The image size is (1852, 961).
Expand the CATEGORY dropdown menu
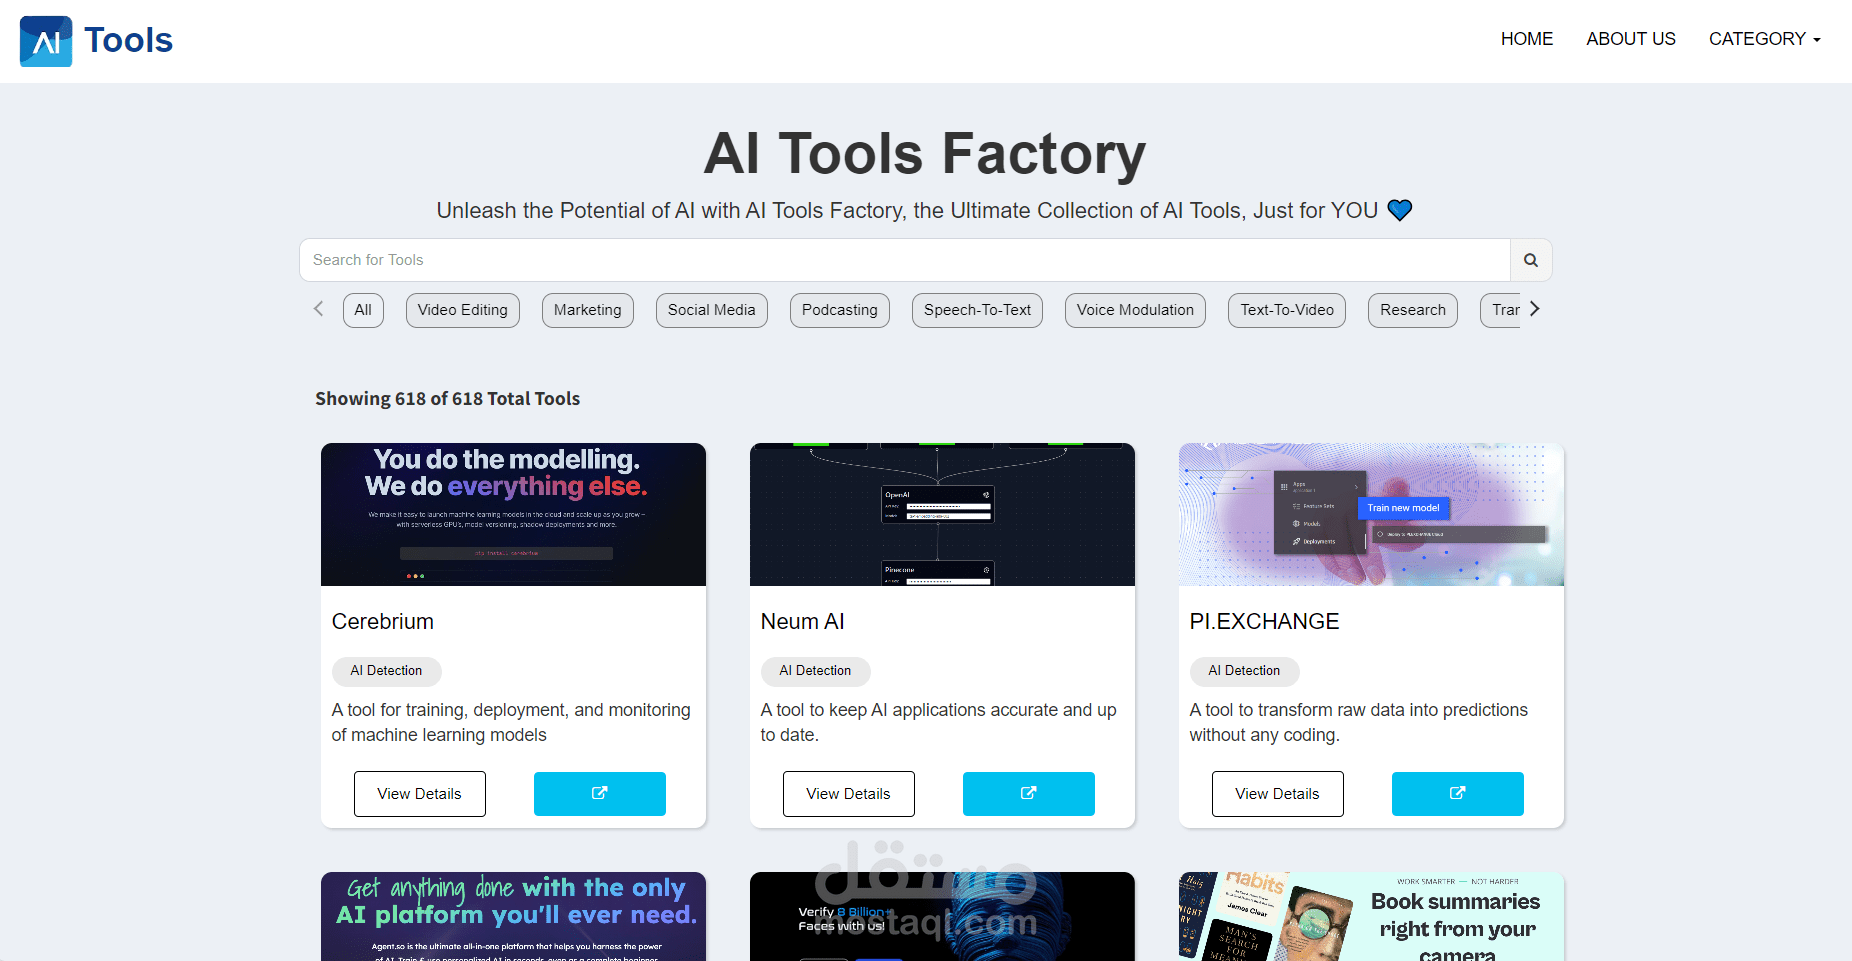(x=1765, y=39)
